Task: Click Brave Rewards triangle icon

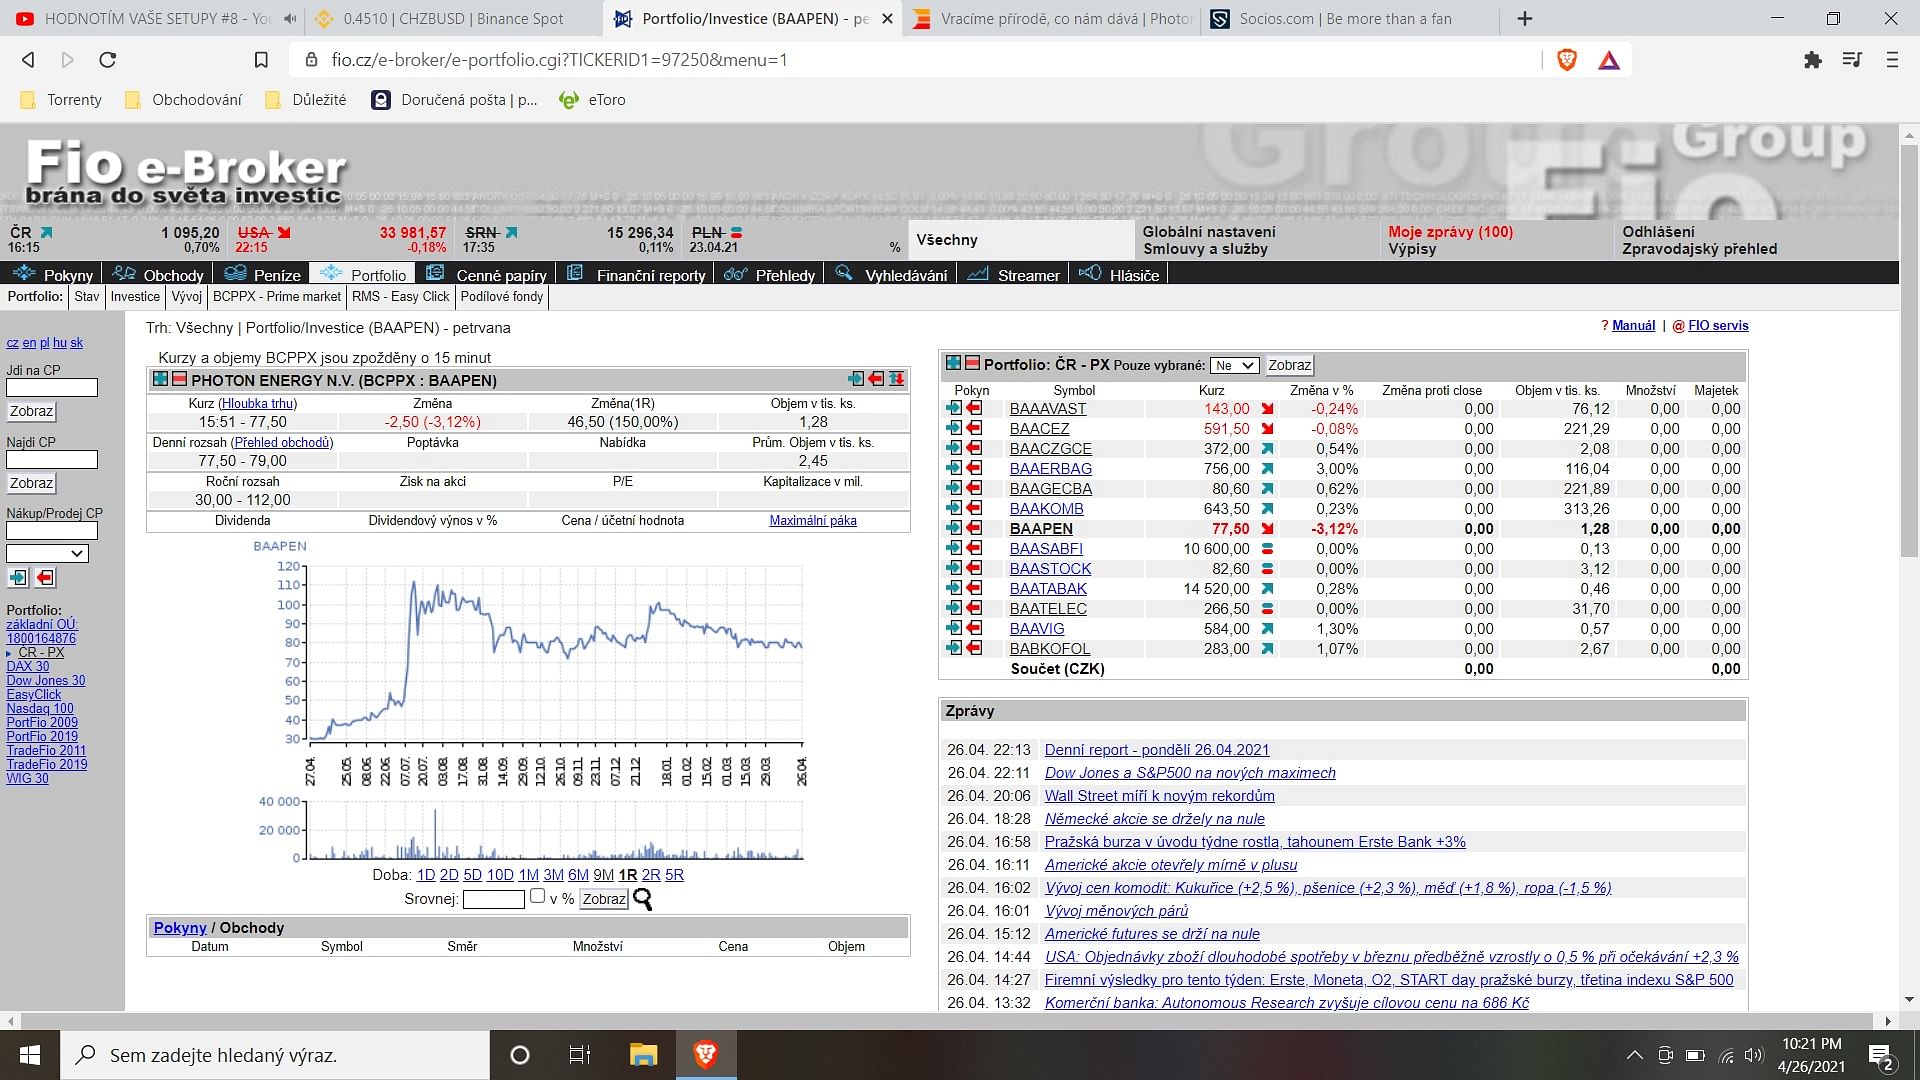Action: [1609, 61]
